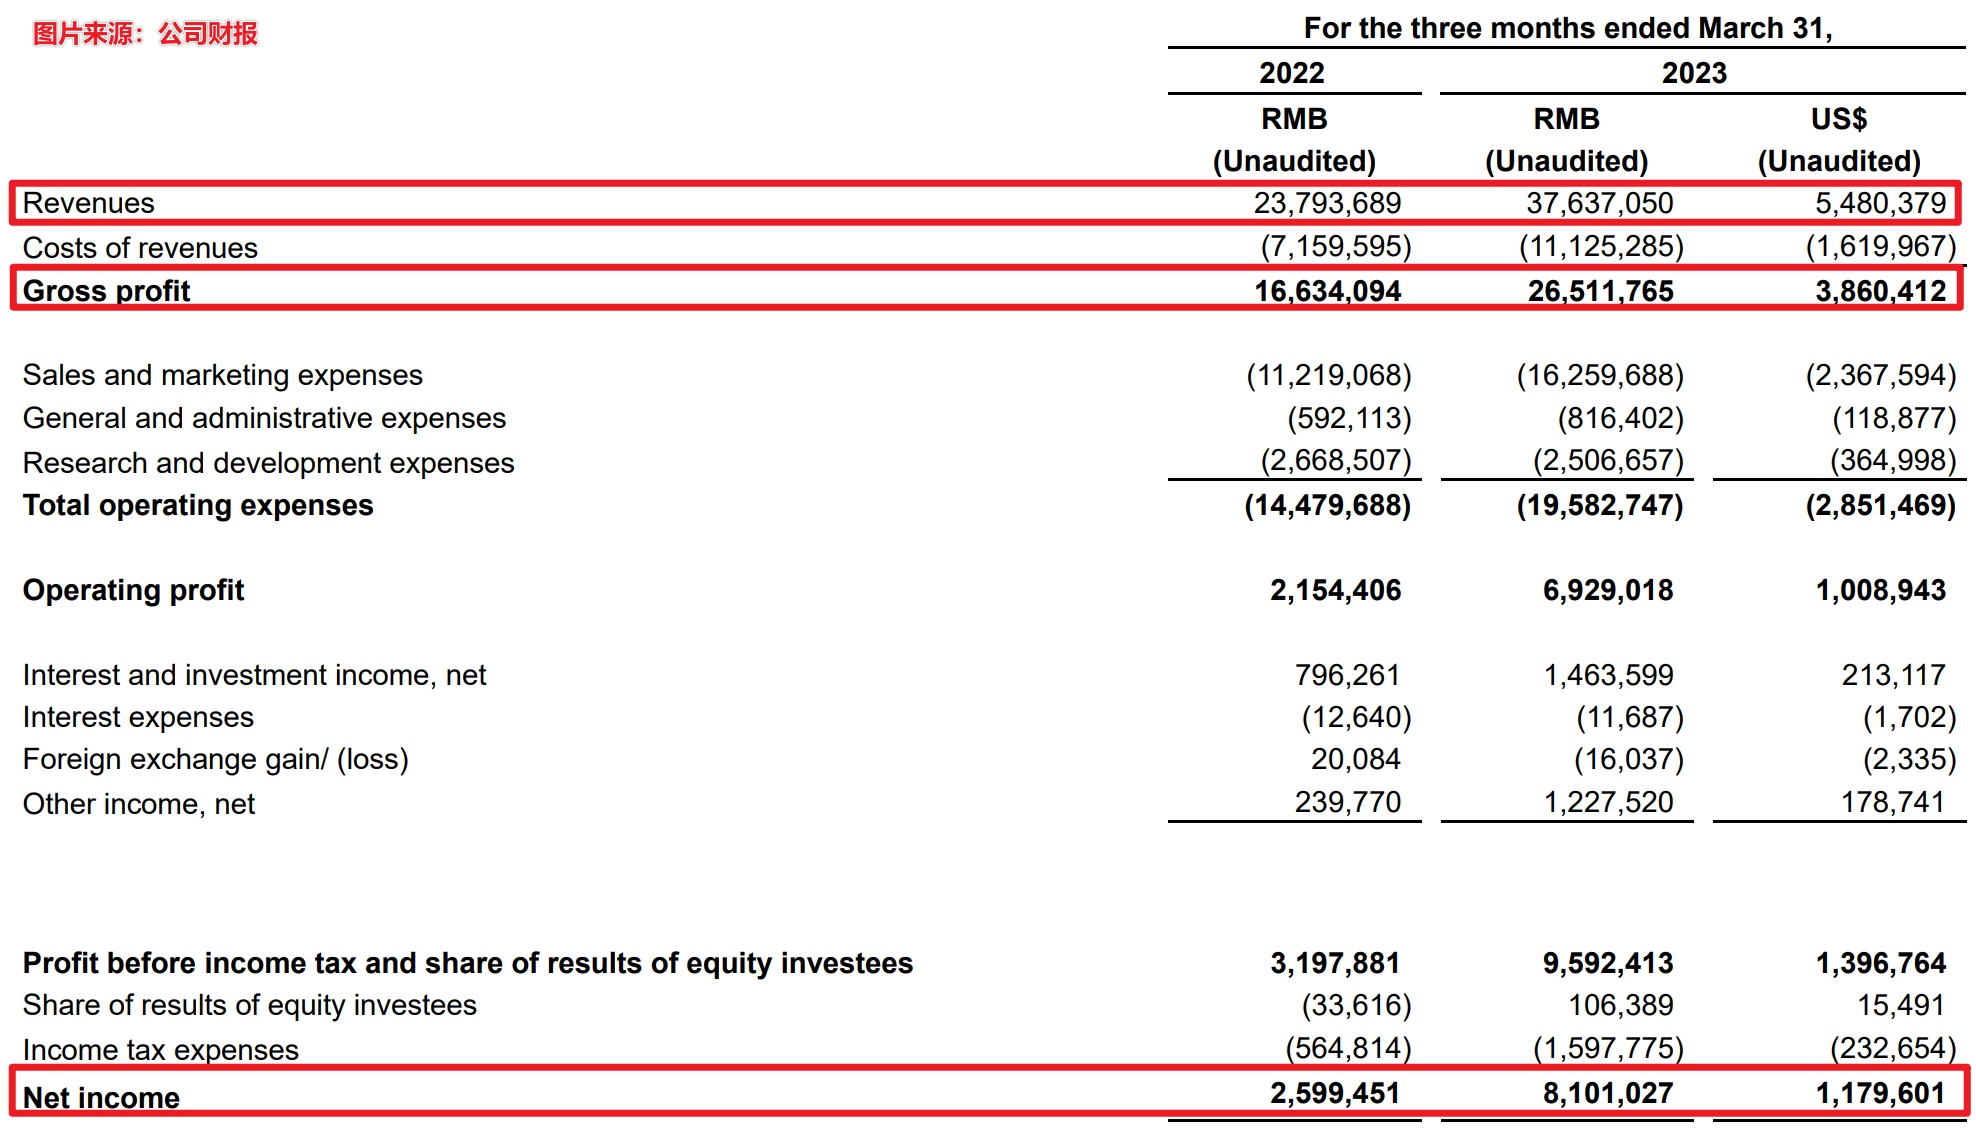Viewport: 1976px width, 1137px height.
Task: Click the operating profit value 6,929,018
Action: (x=1607, y=590)
